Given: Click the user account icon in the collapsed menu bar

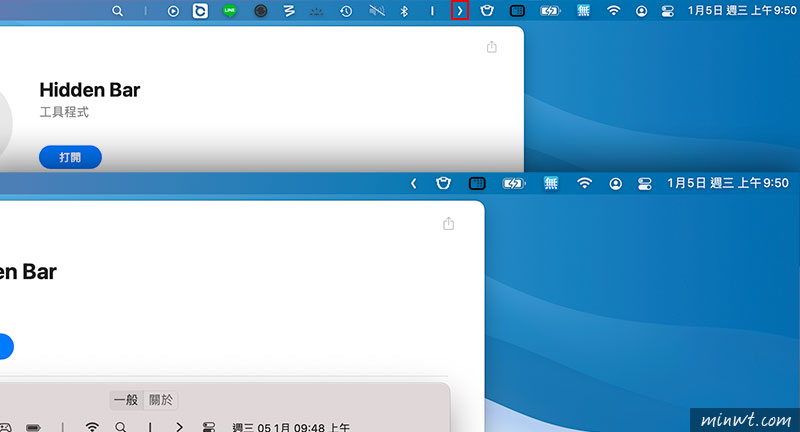Looking at the screenshot, I should pos(615,184).
